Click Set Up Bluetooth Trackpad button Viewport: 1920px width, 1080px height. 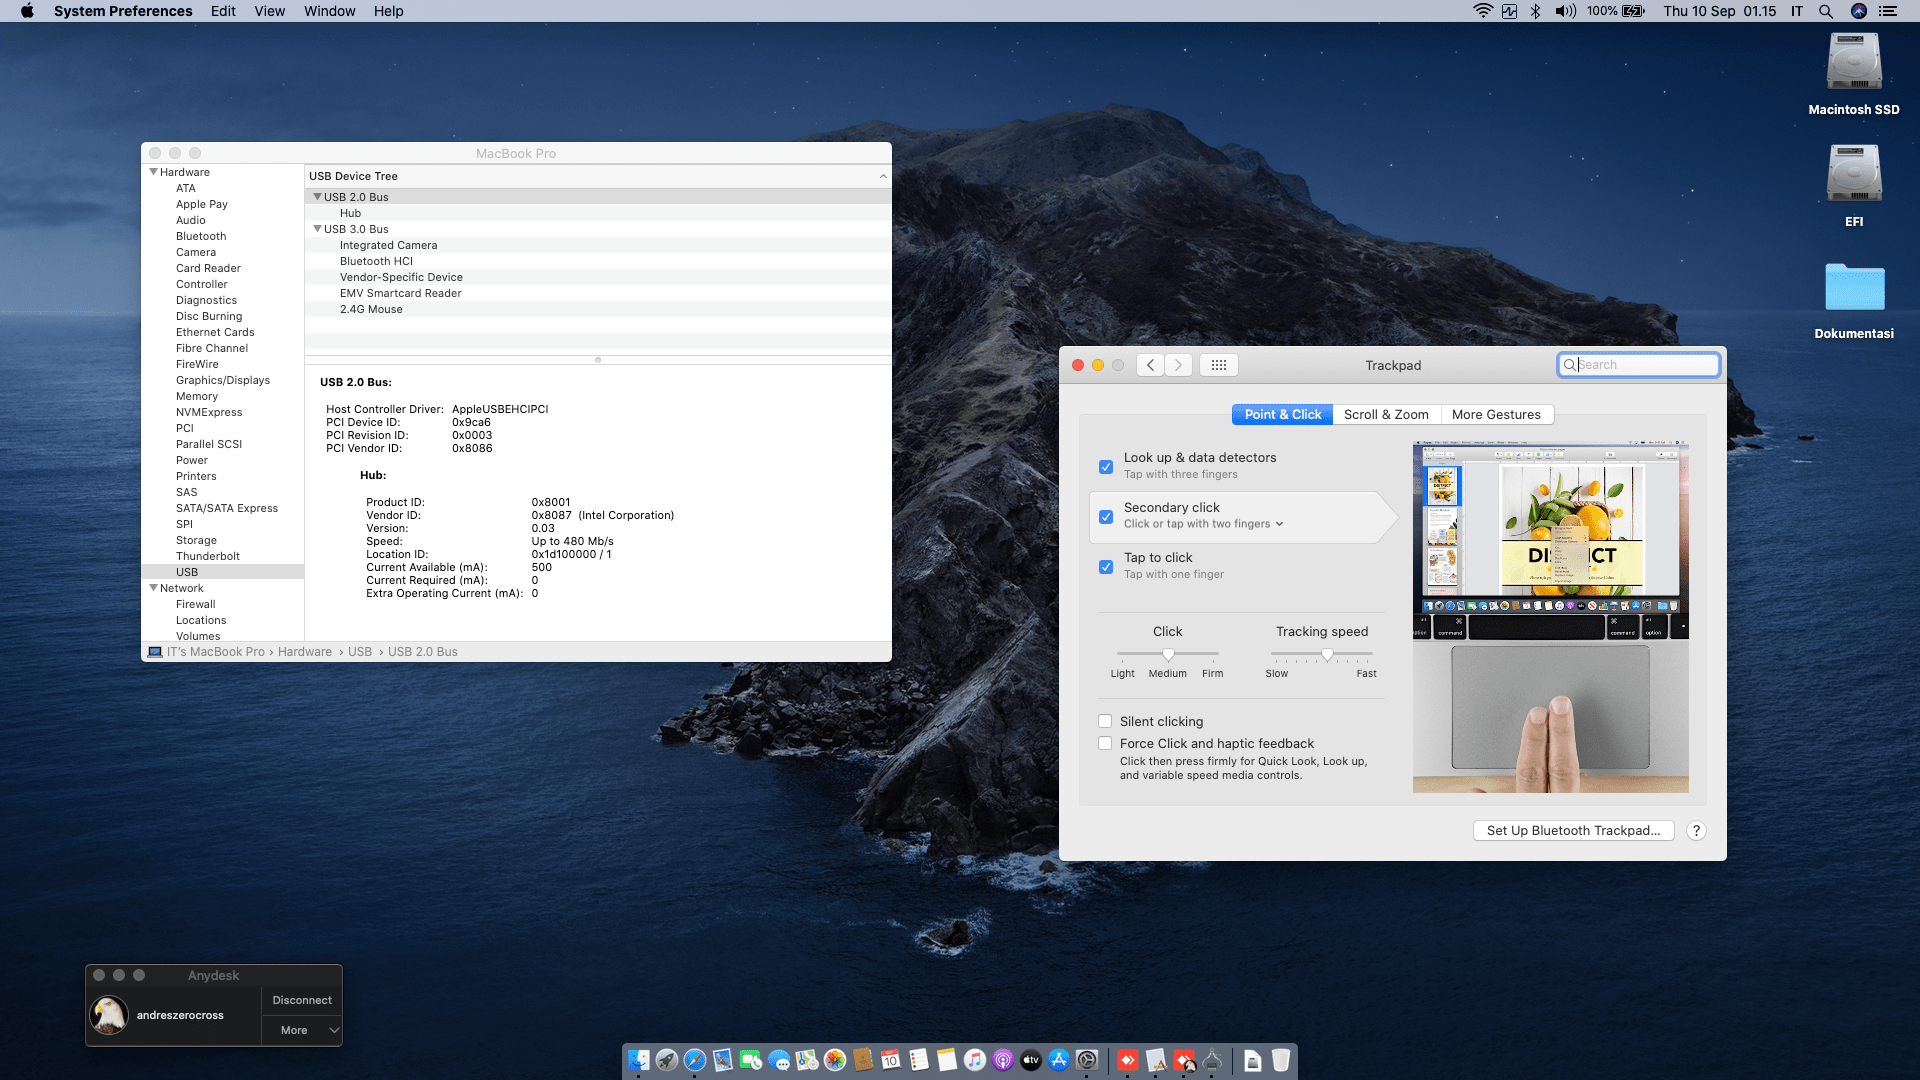click(x=1573, y=830)
